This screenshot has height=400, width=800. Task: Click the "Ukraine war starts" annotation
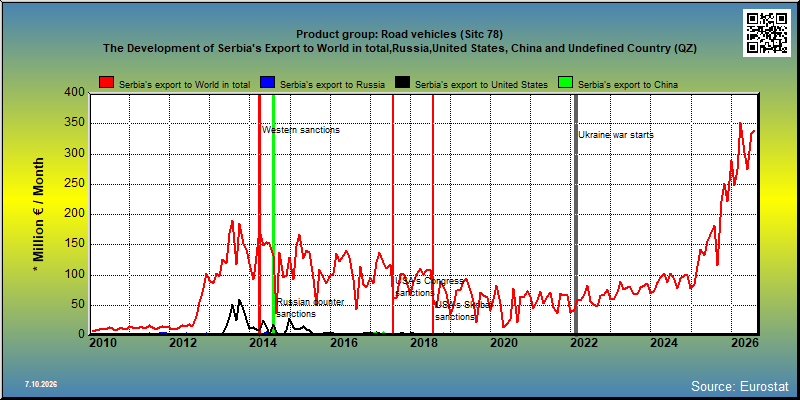(616, 135)
